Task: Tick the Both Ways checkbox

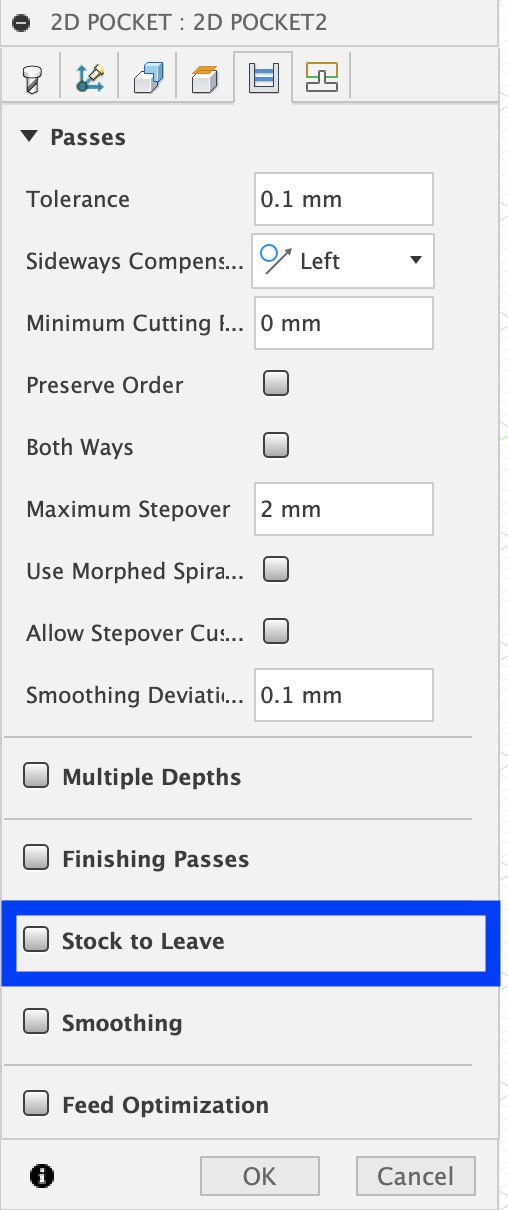Action: (275, 445)
